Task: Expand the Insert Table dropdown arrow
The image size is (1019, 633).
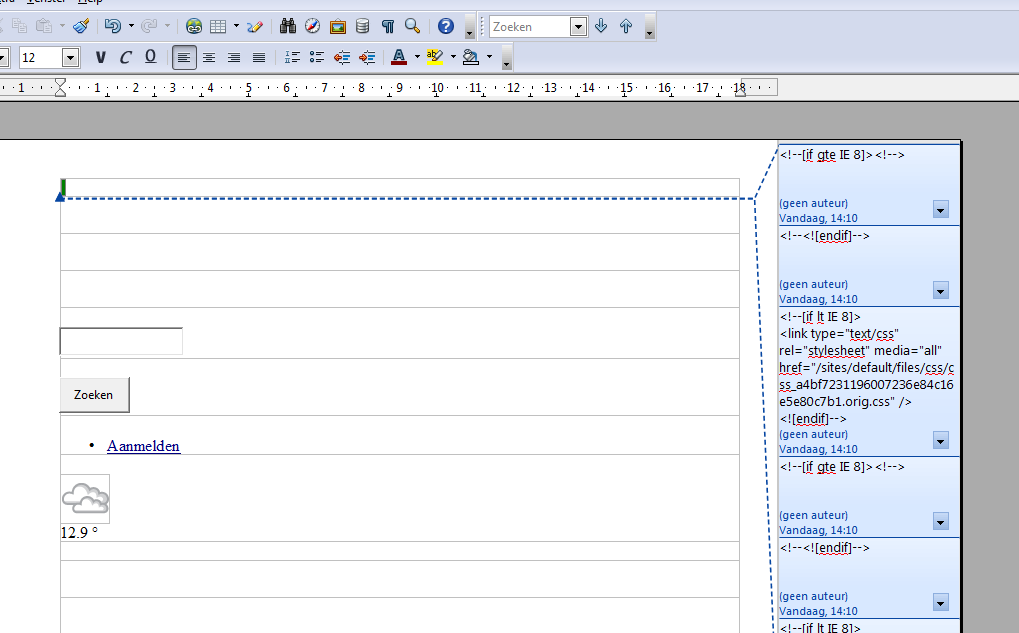Action: pos(236,26)
